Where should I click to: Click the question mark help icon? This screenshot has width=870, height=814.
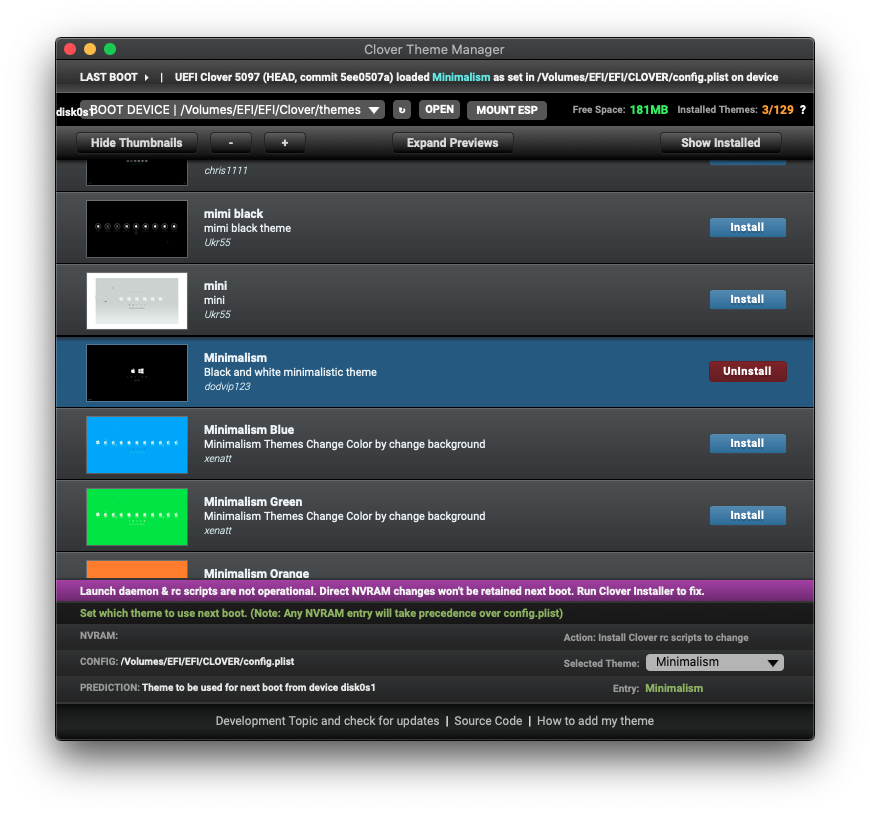(802, 110)
